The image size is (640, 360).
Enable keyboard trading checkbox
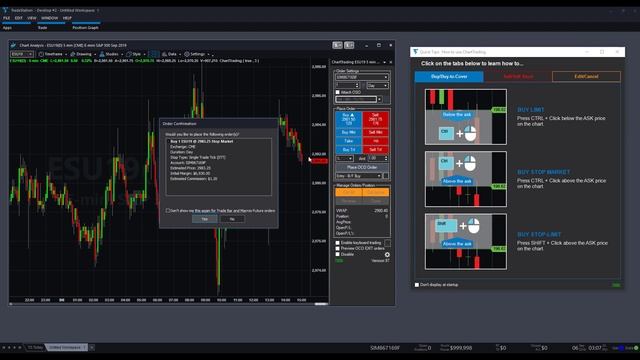click(338, 243)
